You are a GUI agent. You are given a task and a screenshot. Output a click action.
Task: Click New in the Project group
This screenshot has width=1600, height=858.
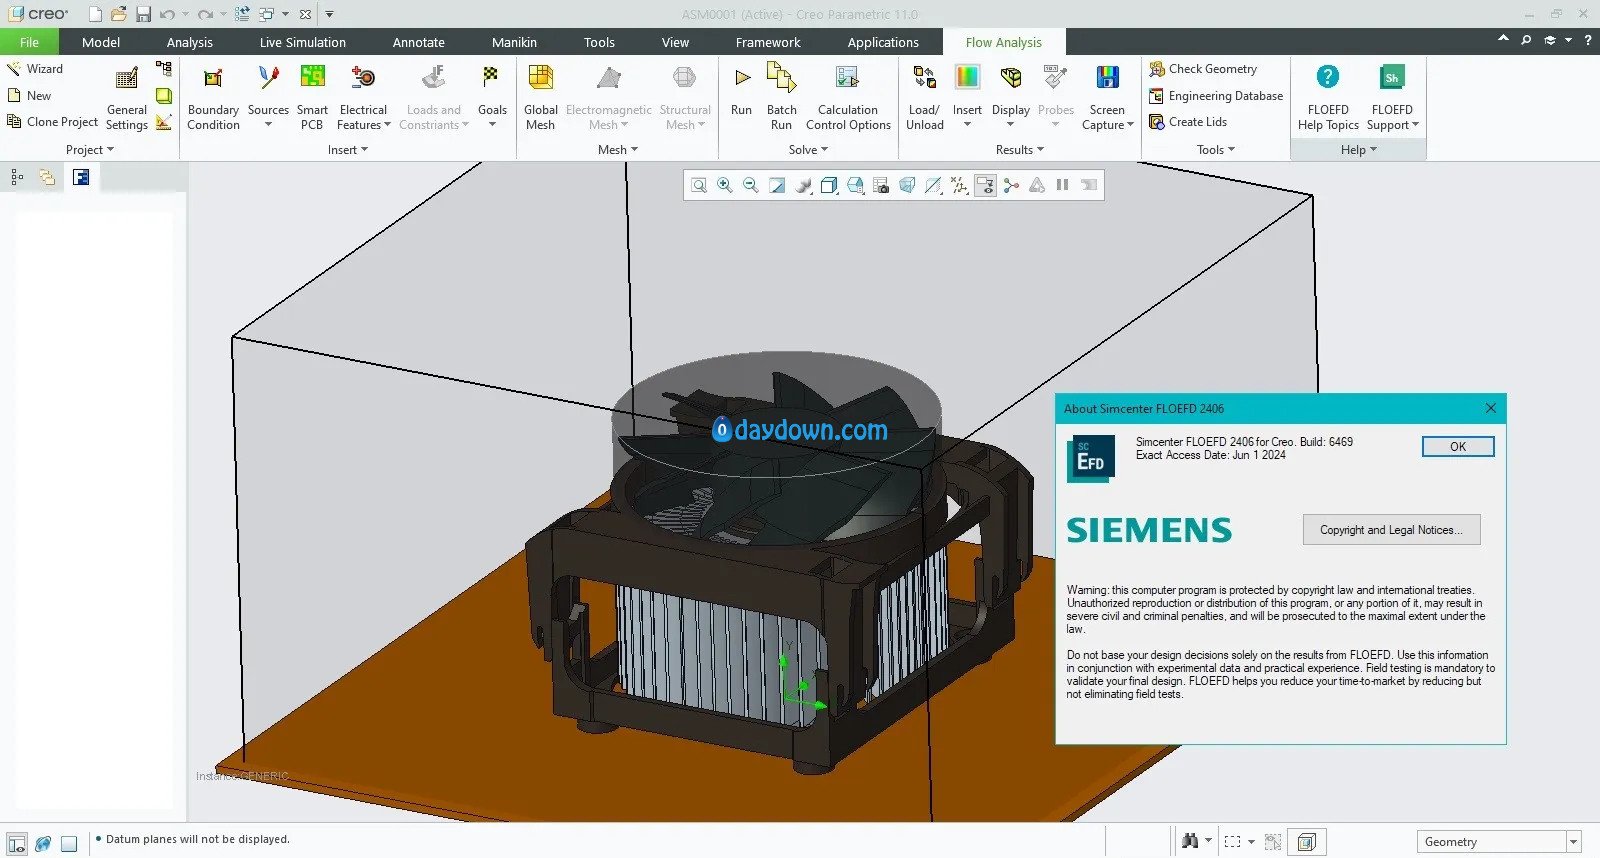(29, 96)
